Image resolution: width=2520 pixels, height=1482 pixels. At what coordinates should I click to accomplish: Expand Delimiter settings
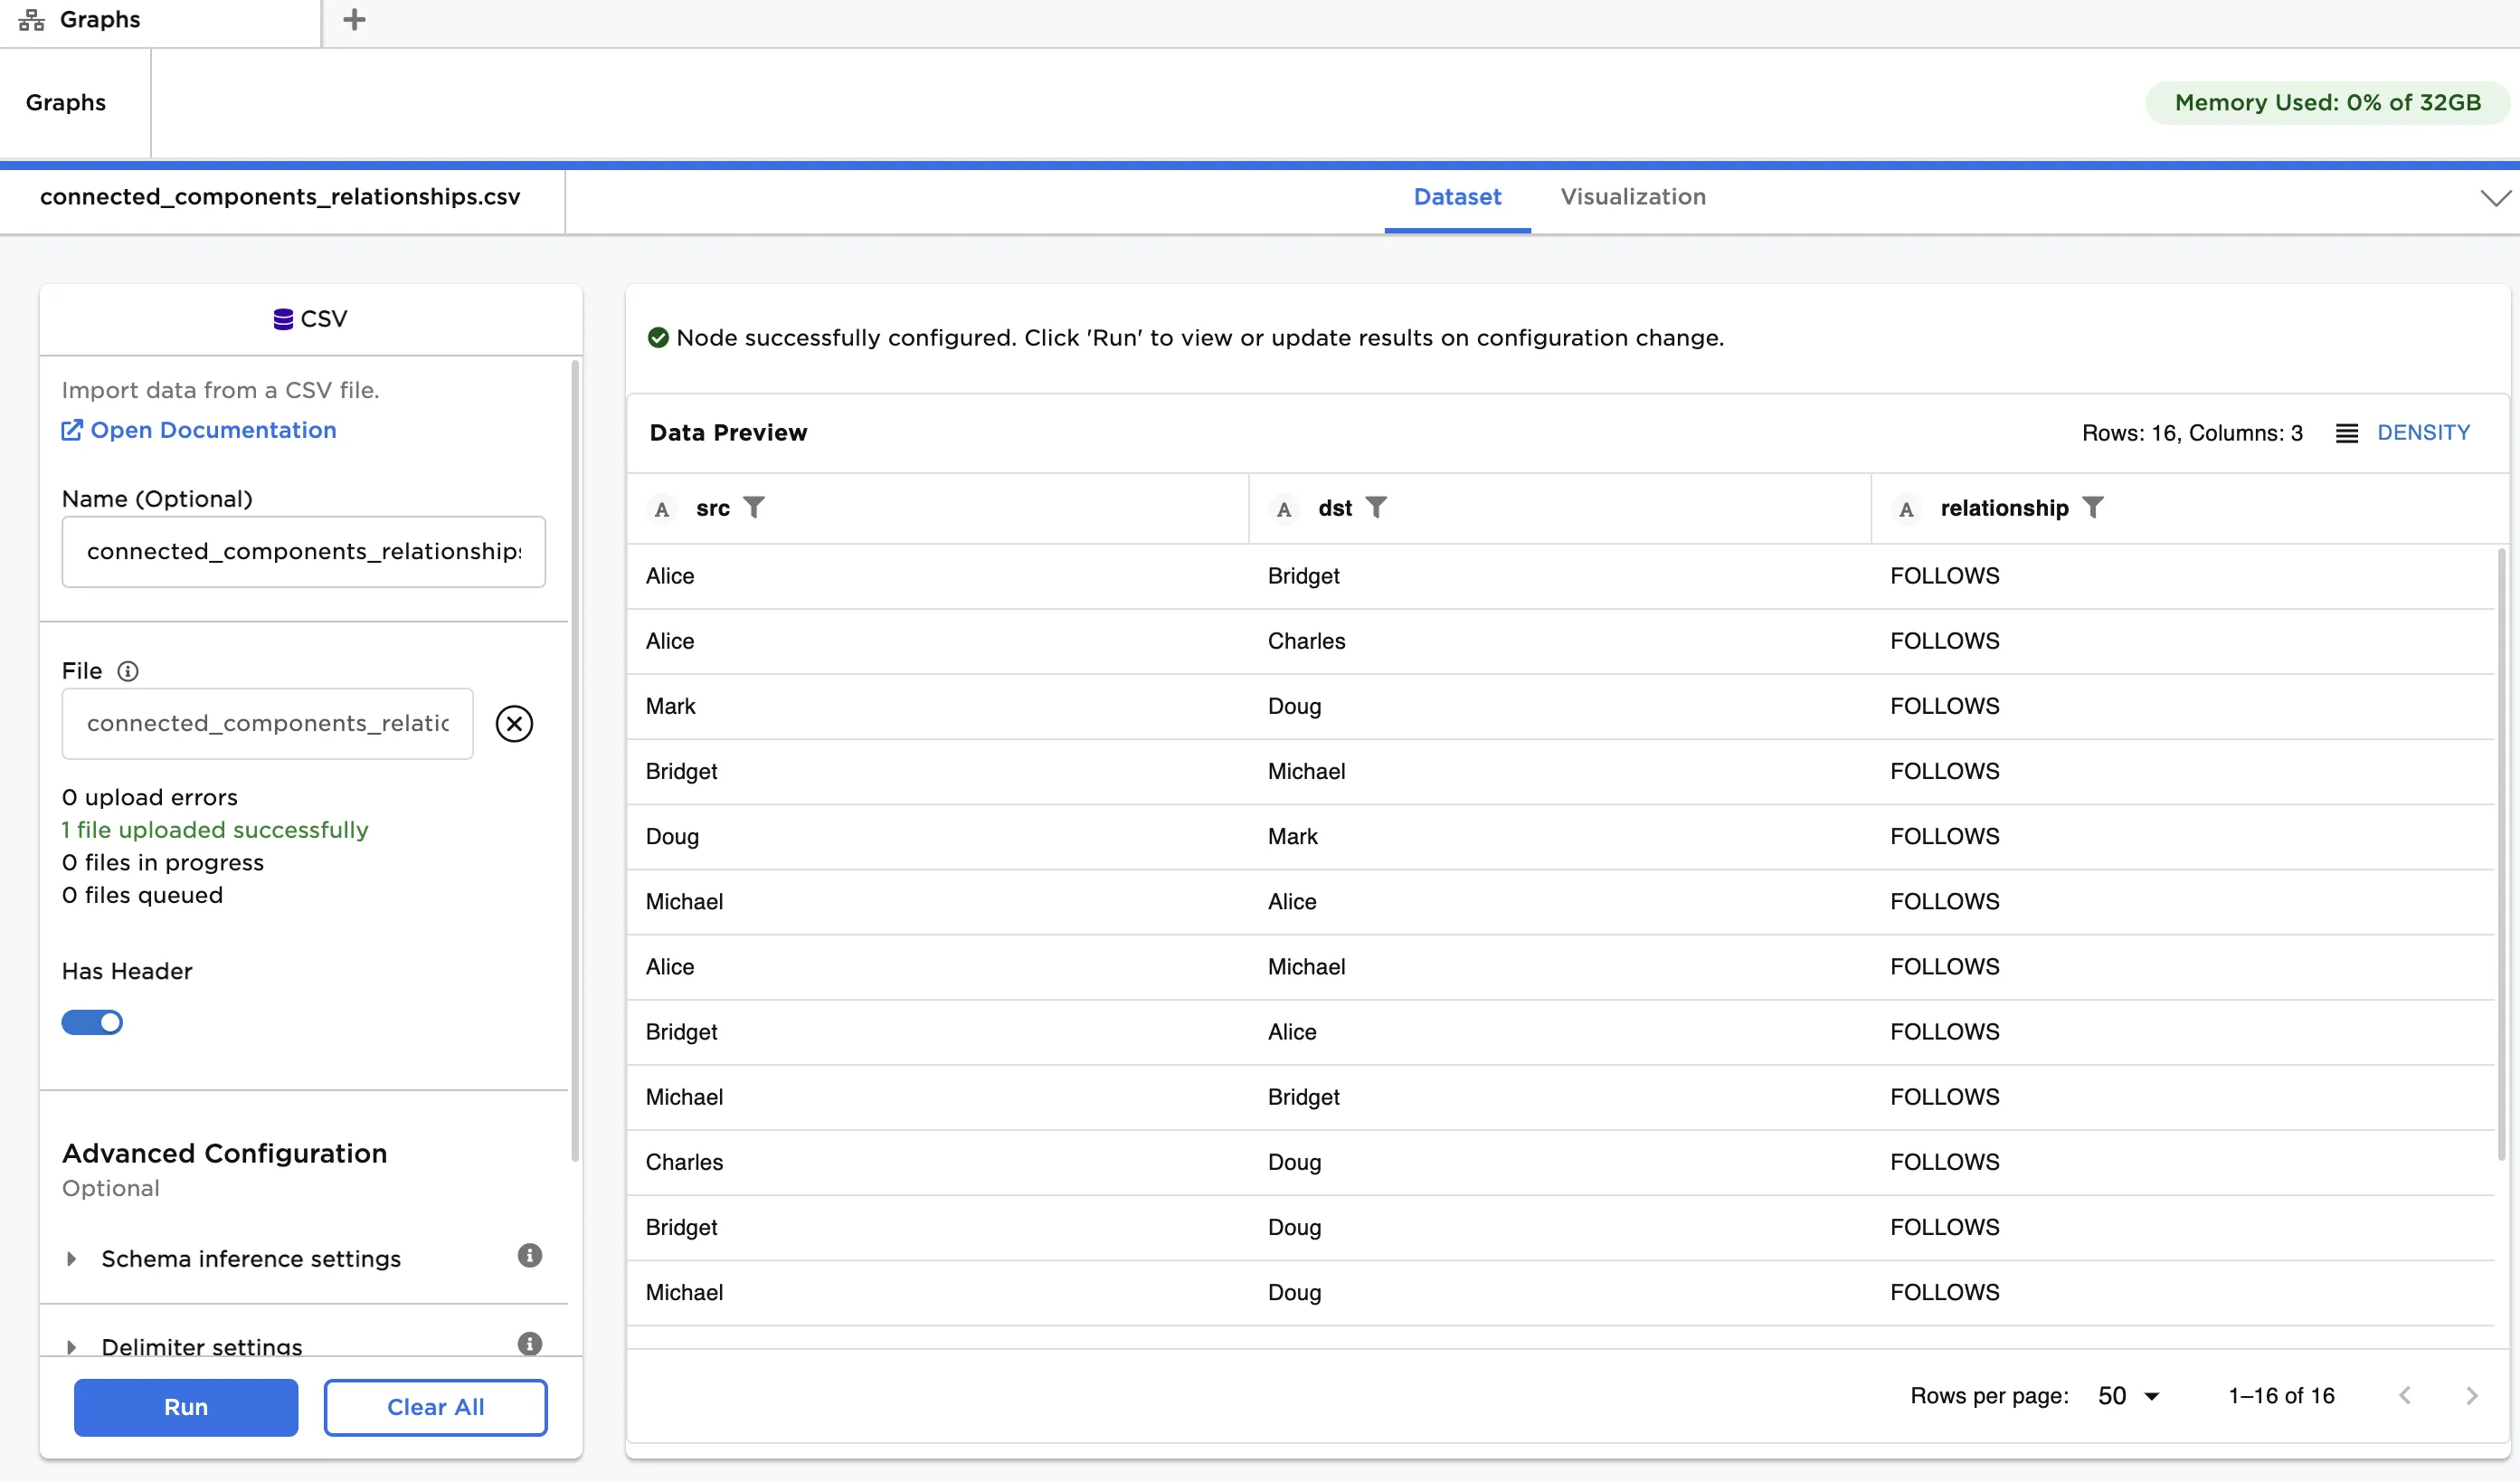[x=71, y=1347]
